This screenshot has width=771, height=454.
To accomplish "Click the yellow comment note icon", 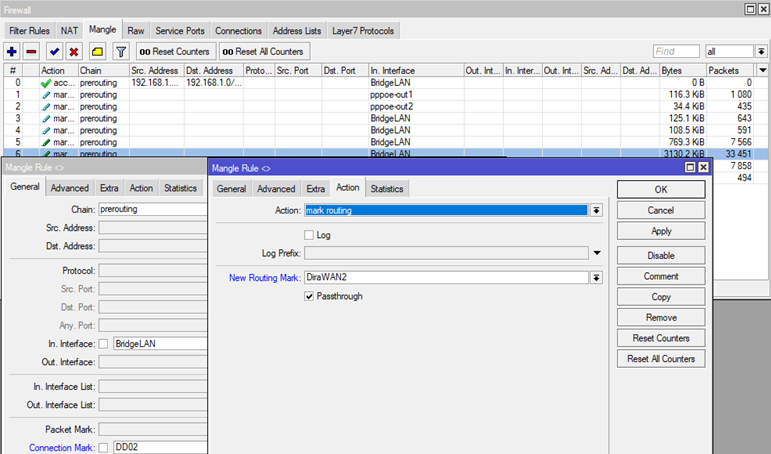I will [97, 51].
